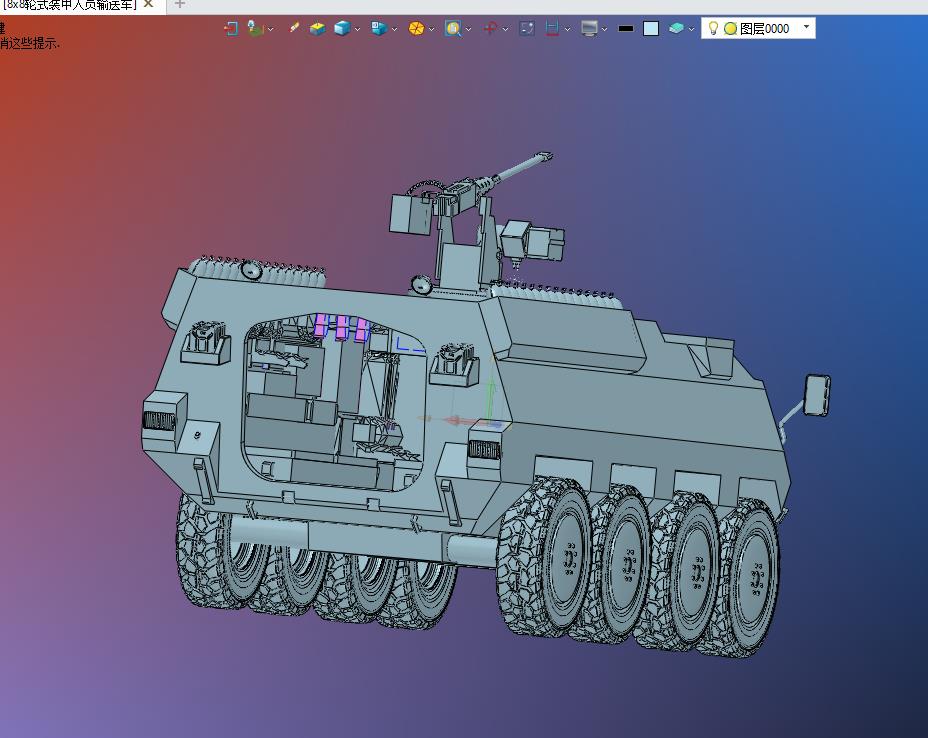
Task: Click the red coordinate axis icon
Action: pos(490,28)
